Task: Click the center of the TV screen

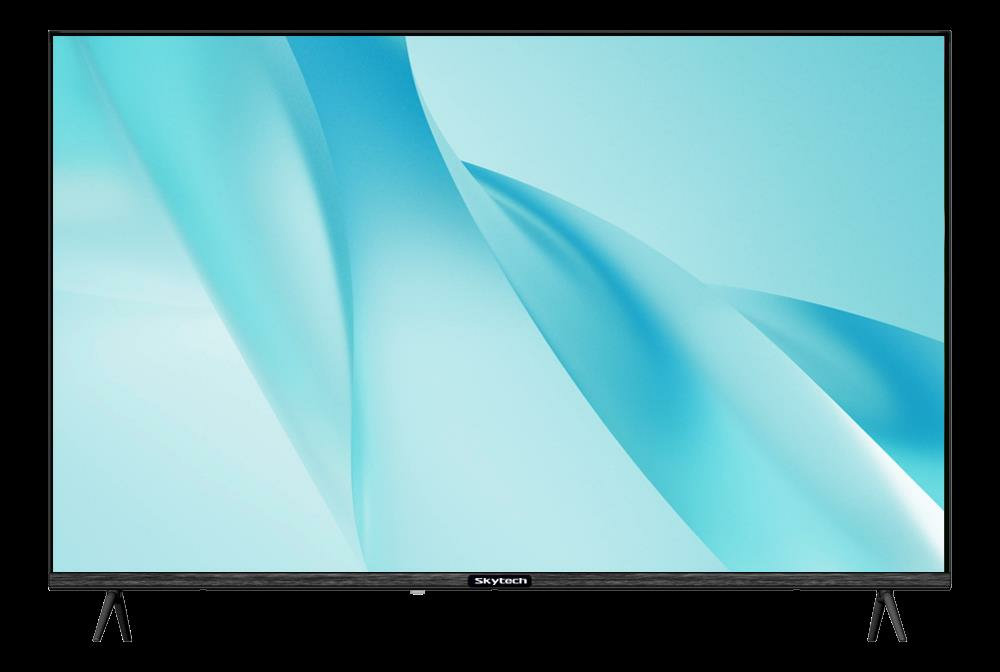Action: (500, 303)
